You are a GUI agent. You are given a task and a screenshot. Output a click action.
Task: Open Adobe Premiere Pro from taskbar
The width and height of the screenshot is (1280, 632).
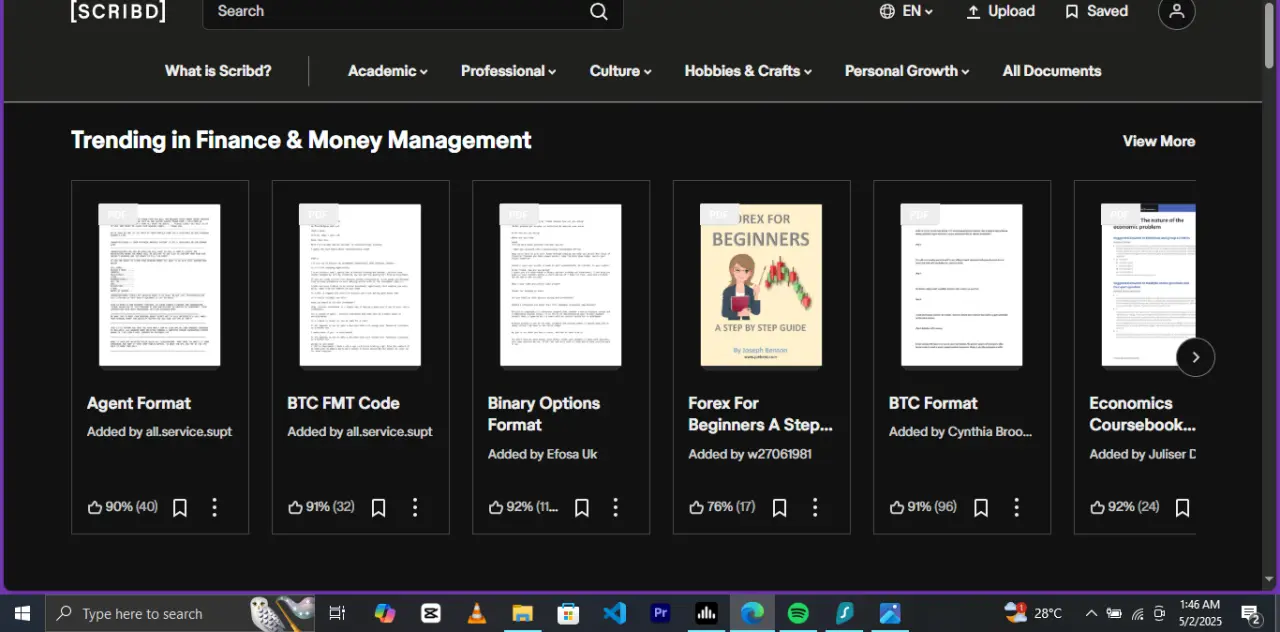(x=660, y=613)
